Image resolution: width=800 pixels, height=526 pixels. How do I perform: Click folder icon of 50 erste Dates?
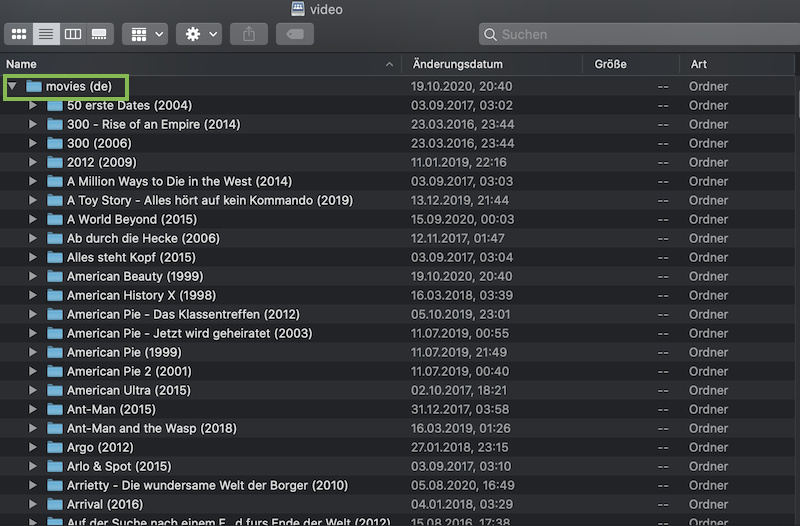click(55, 105)
